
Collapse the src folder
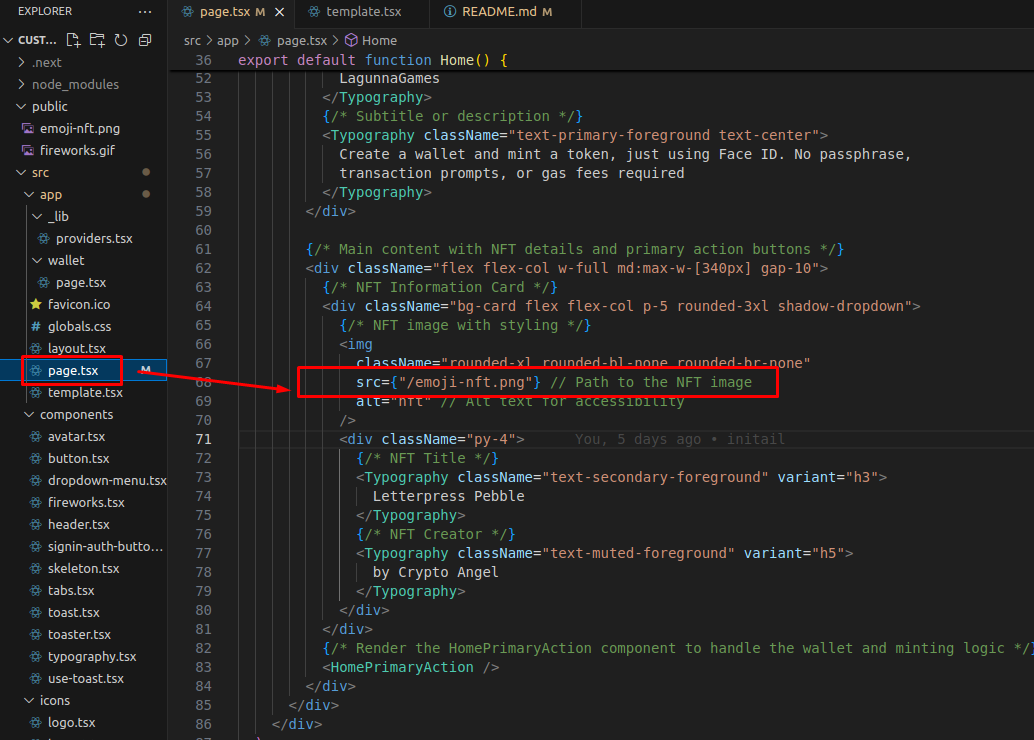click(x=83, y=172)
